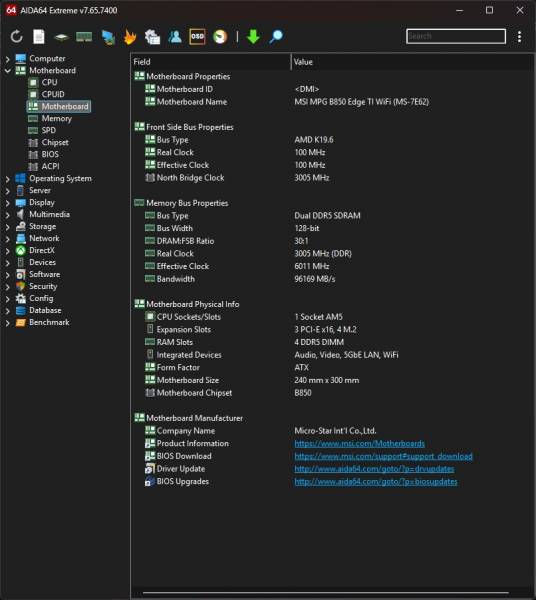Select the Security tree item
The width and height of the screenshot is (536, 600).
43,286
